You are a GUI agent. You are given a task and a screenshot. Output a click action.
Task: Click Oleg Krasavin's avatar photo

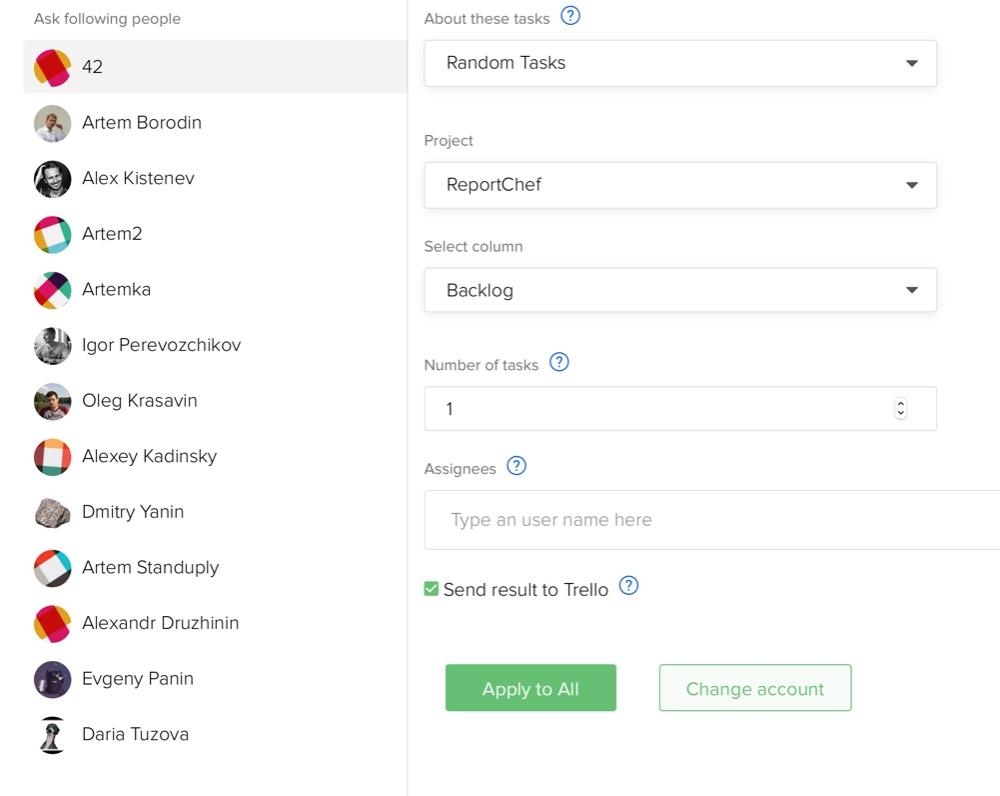pos(52,401)
